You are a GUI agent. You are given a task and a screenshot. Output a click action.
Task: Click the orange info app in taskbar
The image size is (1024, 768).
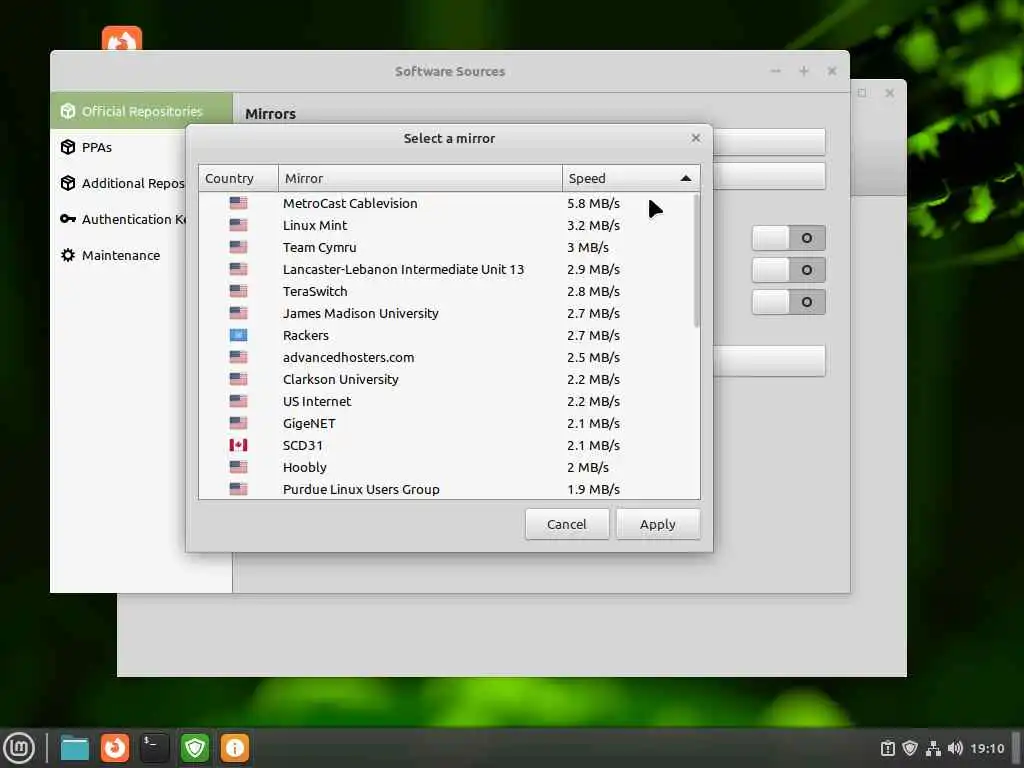(234, 748)
